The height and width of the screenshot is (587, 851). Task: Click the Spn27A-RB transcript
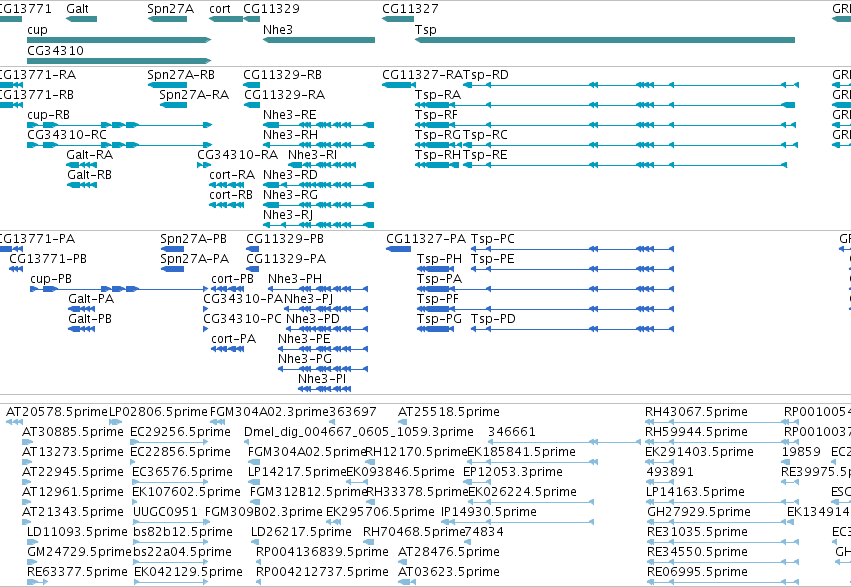[x=167, y=85]
